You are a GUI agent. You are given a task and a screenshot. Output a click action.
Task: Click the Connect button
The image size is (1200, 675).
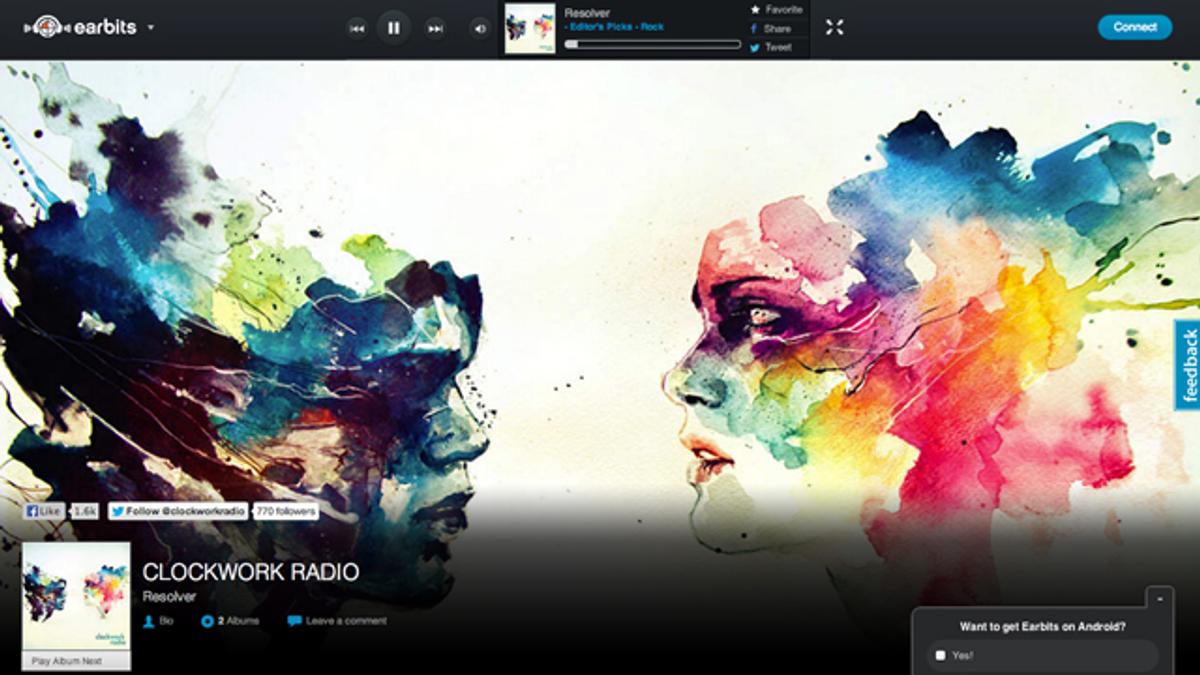1135,27
